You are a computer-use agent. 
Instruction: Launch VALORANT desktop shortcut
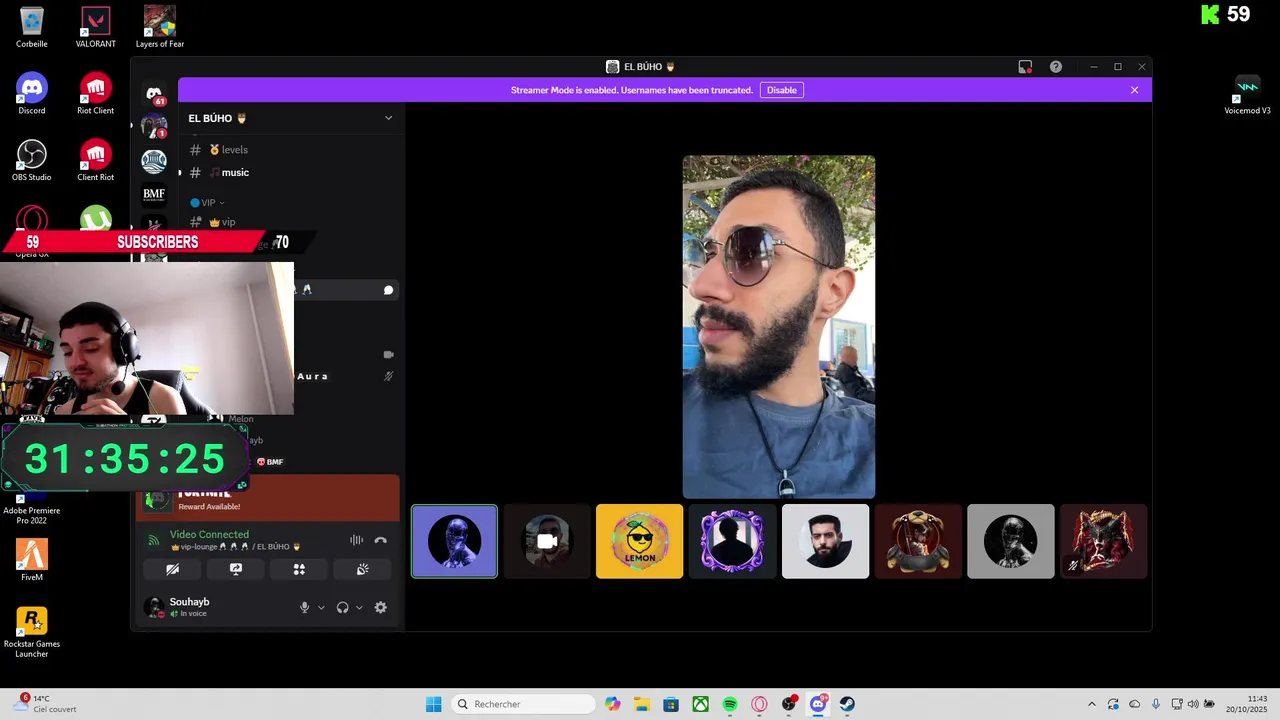click(96, 27)
